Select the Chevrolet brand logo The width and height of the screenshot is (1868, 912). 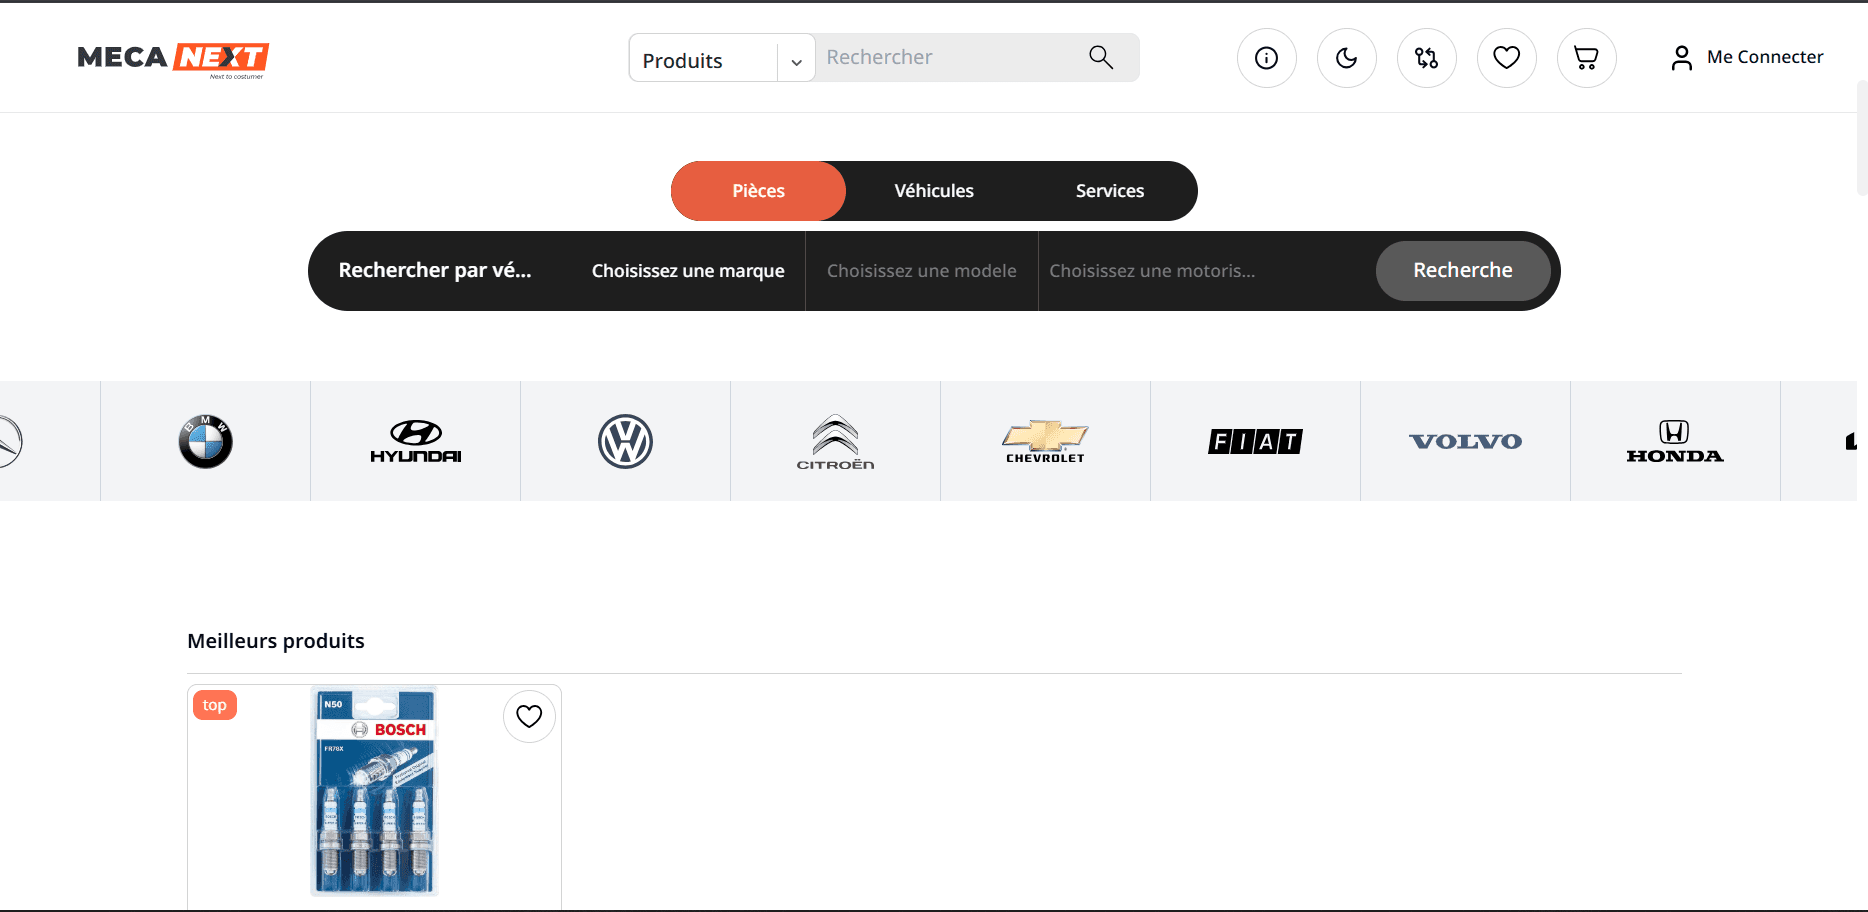click(1045, 441)
